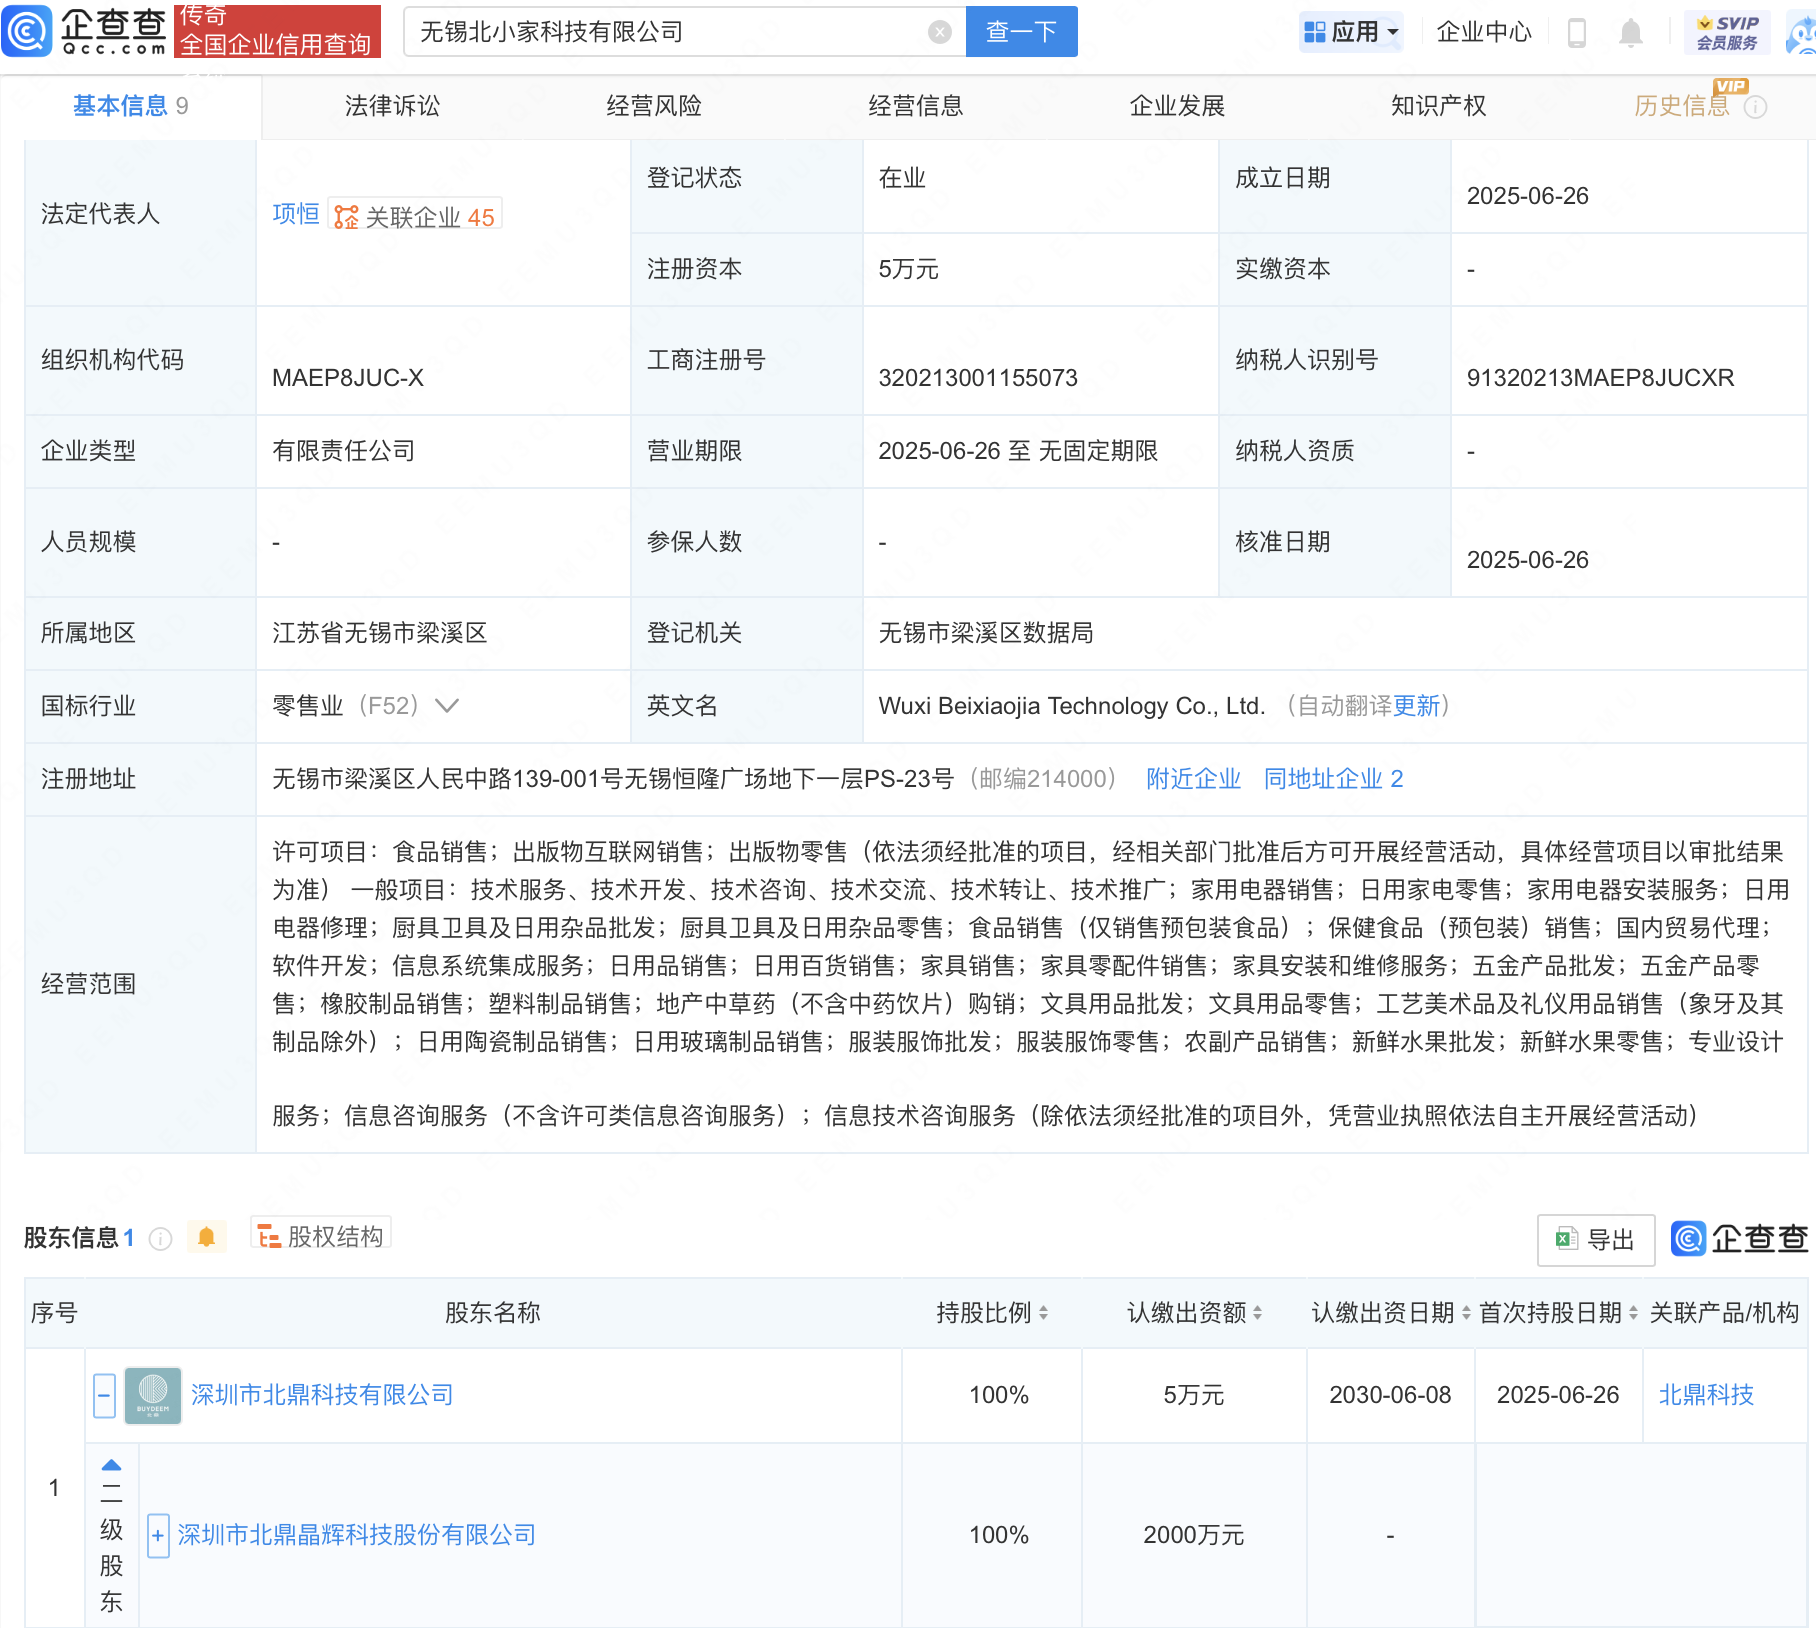Open the 应用 dropdown menu

pyautogui.click(x=1352, y=32)
